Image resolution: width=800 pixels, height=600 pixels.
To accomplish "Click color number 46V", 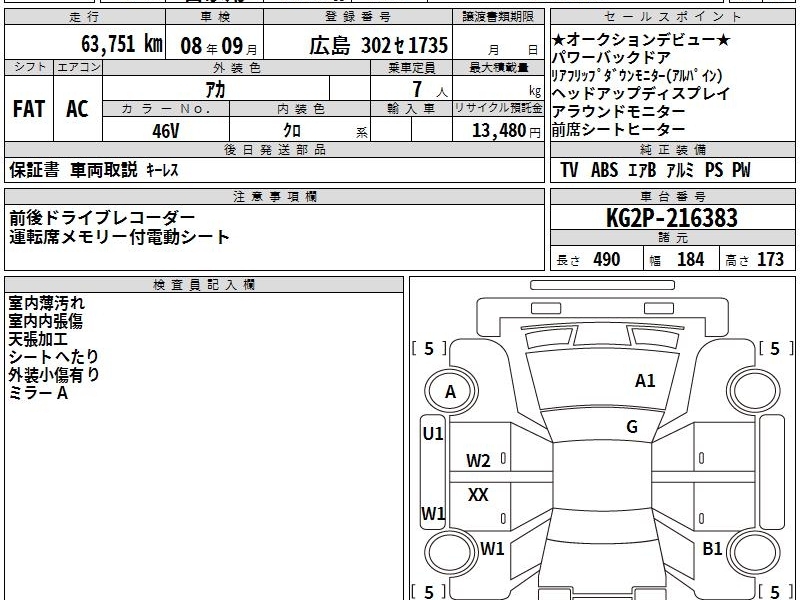I will [166, 131].
